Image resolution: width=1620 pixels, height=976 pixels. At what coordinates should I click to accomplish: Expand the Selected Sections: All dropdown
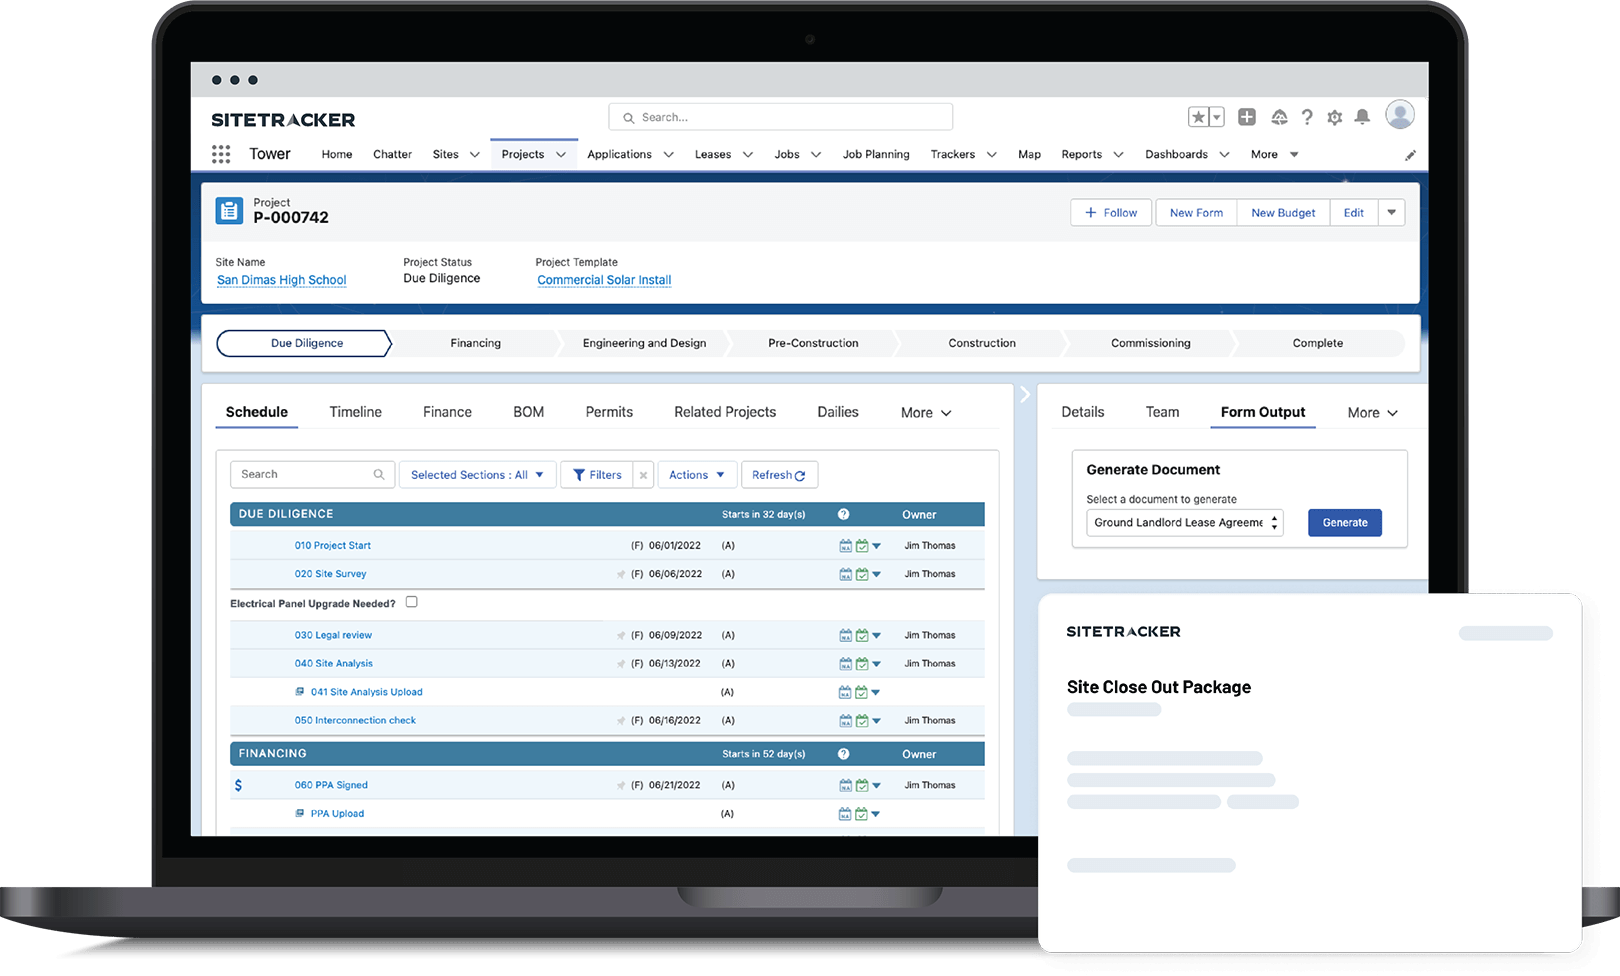pos(477,474)
